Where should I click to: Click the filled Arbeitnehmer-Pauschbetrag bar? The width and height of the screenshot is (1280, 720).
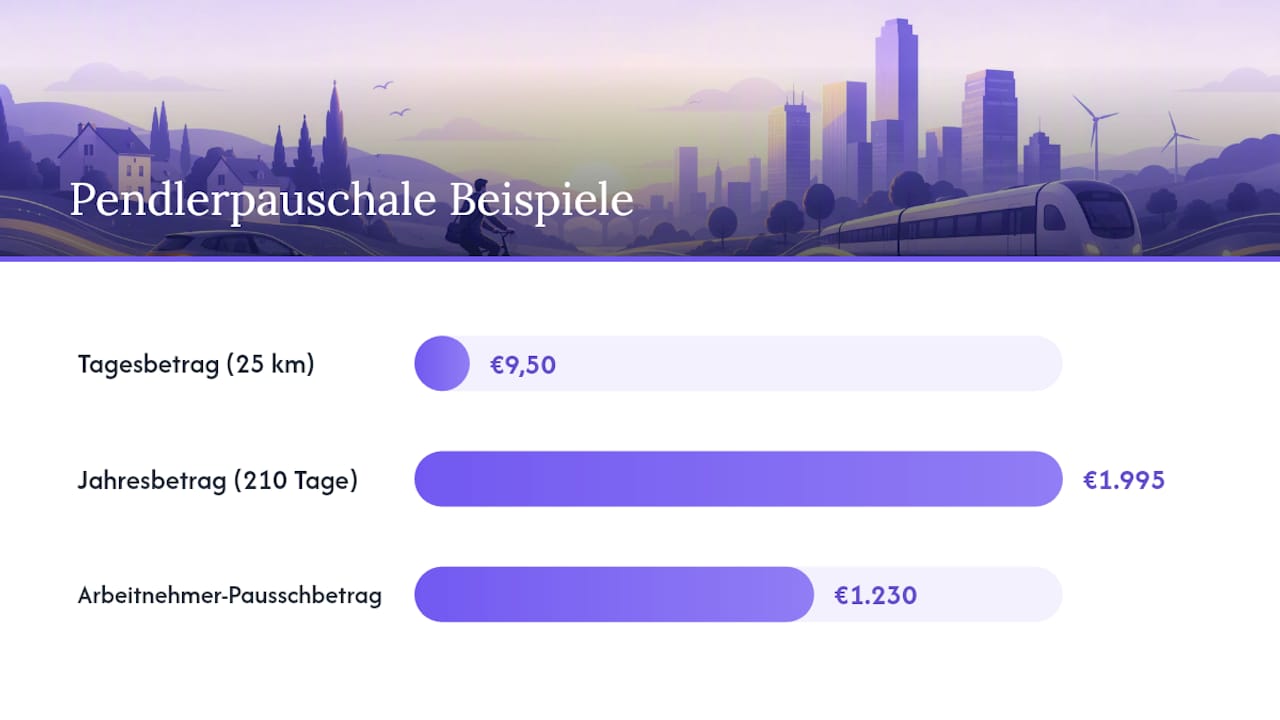[x=614, y=594]
